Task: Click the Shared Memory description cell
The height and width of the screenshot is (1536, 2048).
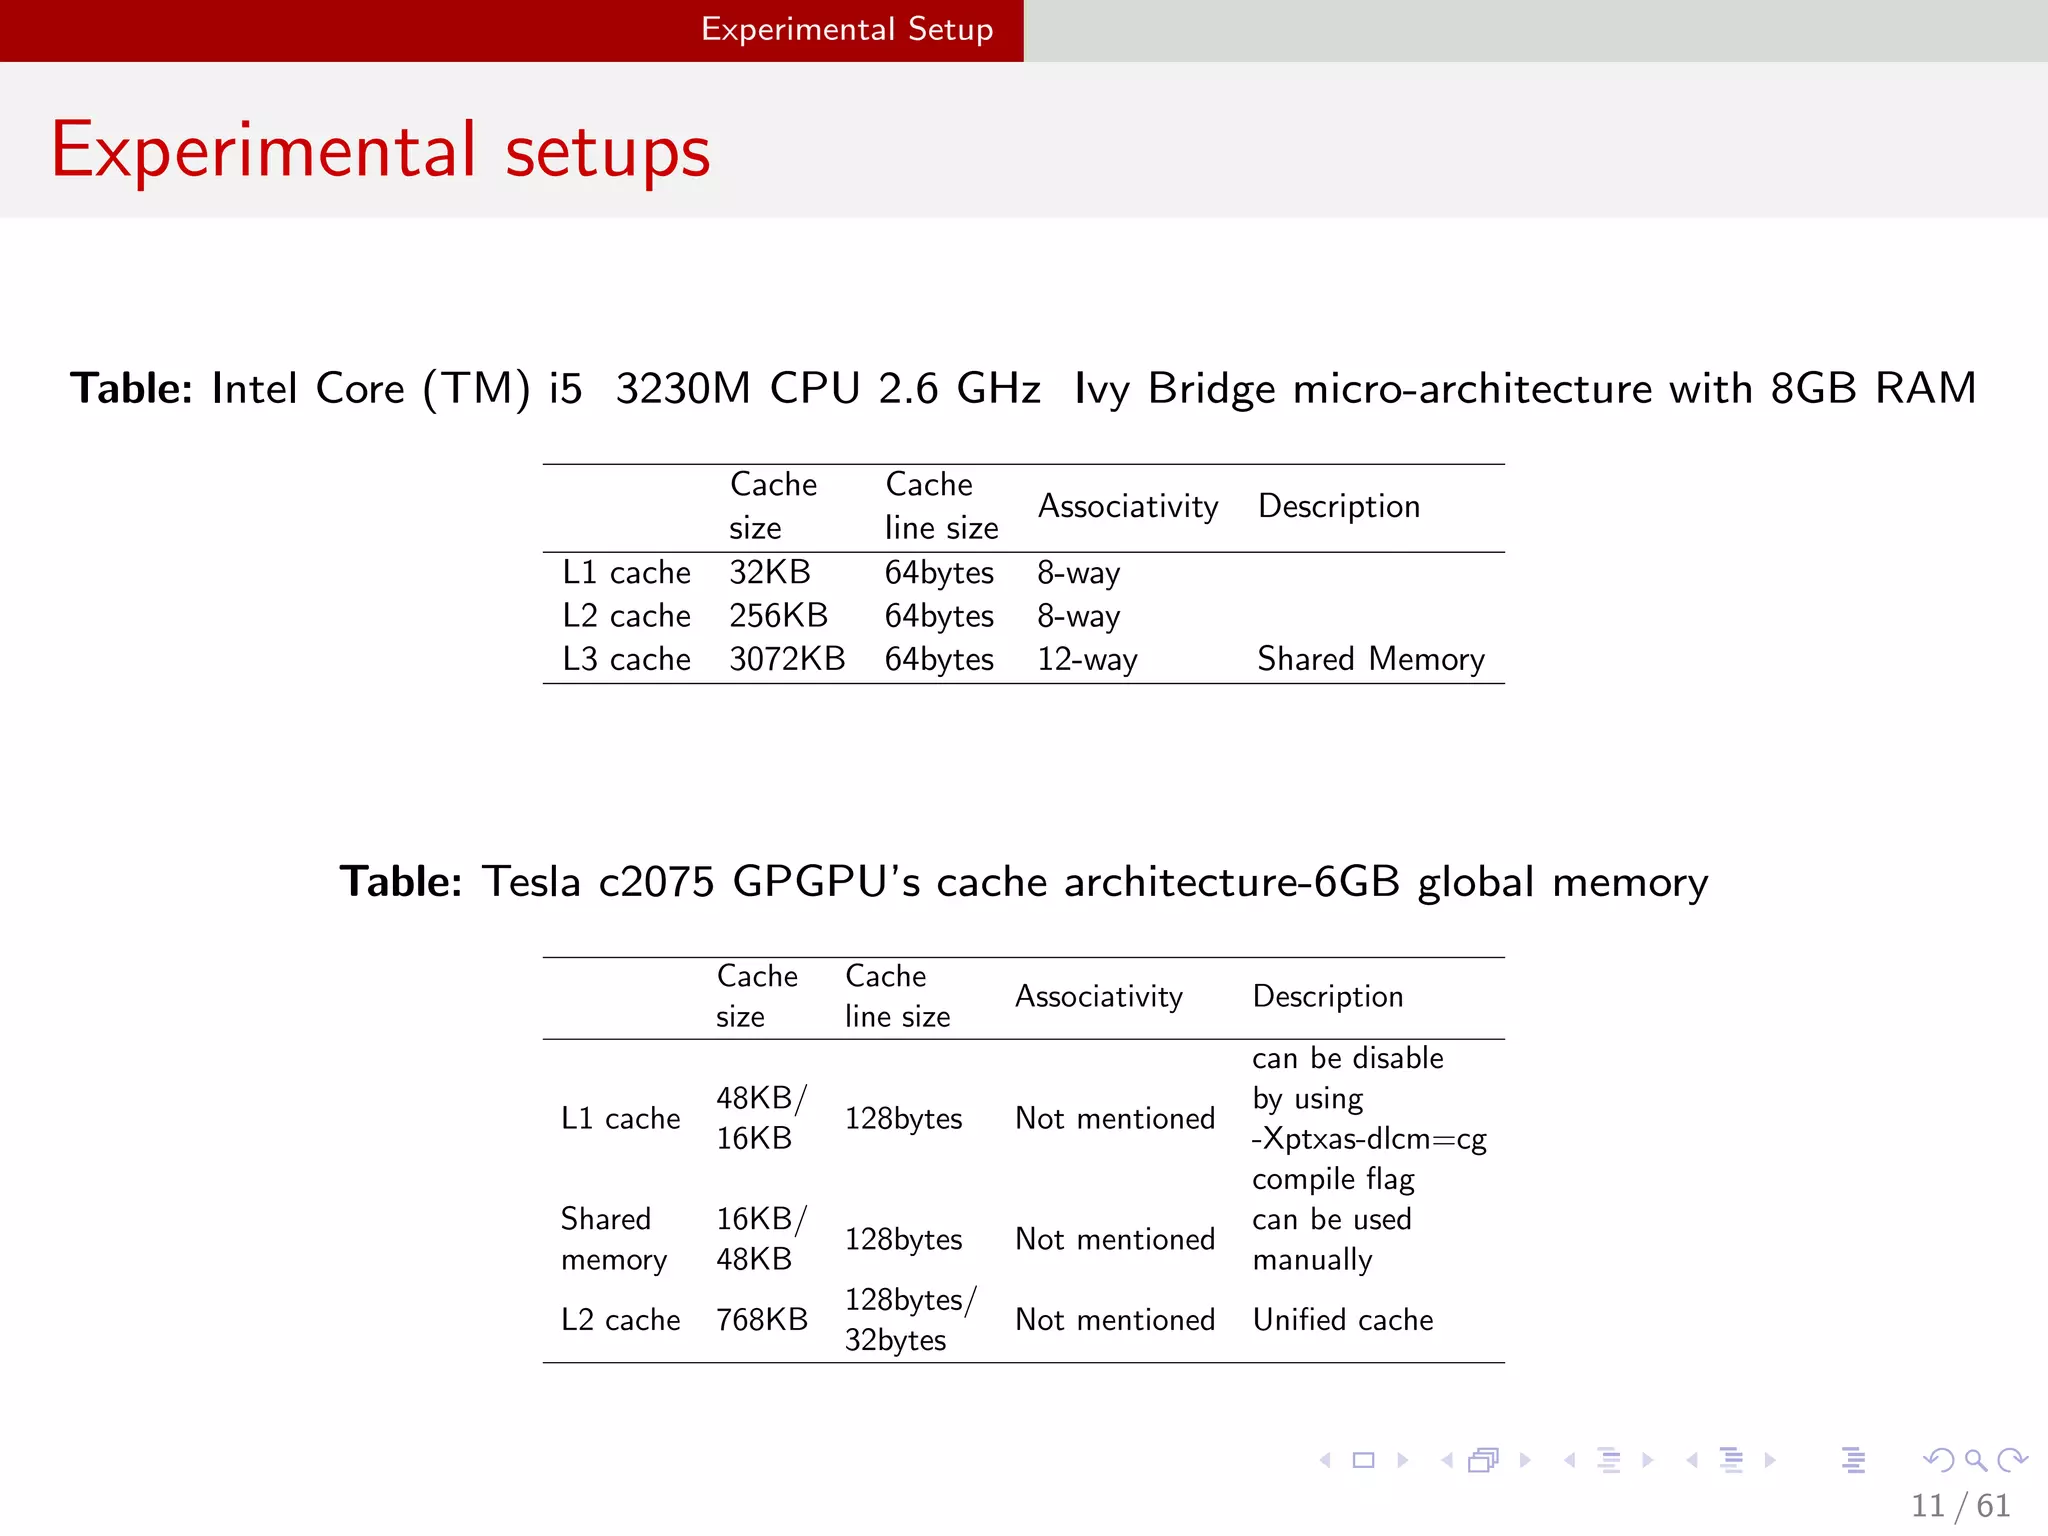Action: [x=1371, y=659]
